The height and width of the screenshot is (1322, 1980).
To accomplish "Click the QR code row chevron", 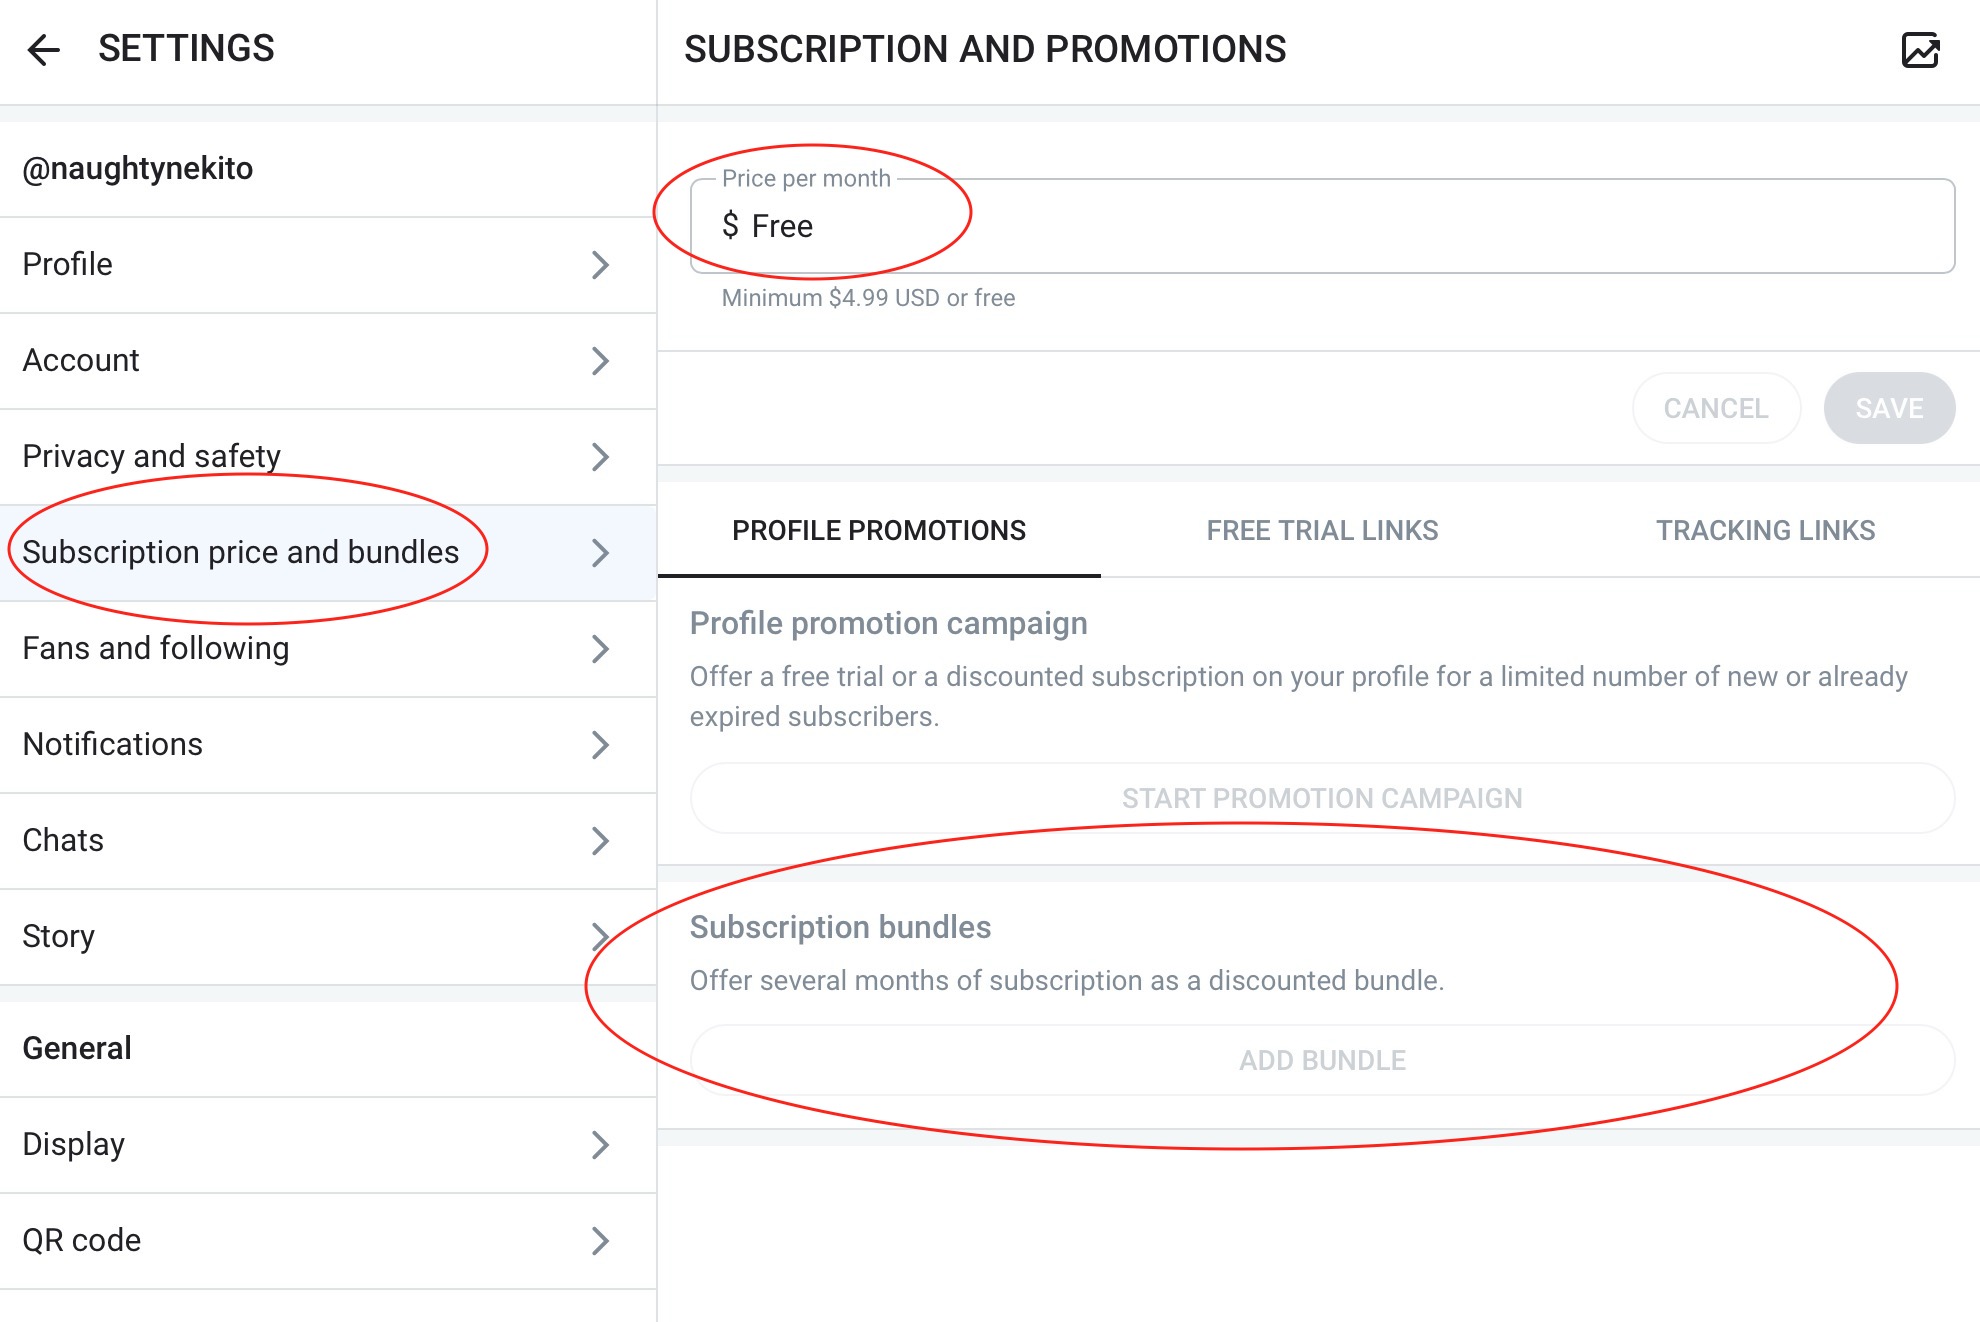I will click(x=600, y=1241).
